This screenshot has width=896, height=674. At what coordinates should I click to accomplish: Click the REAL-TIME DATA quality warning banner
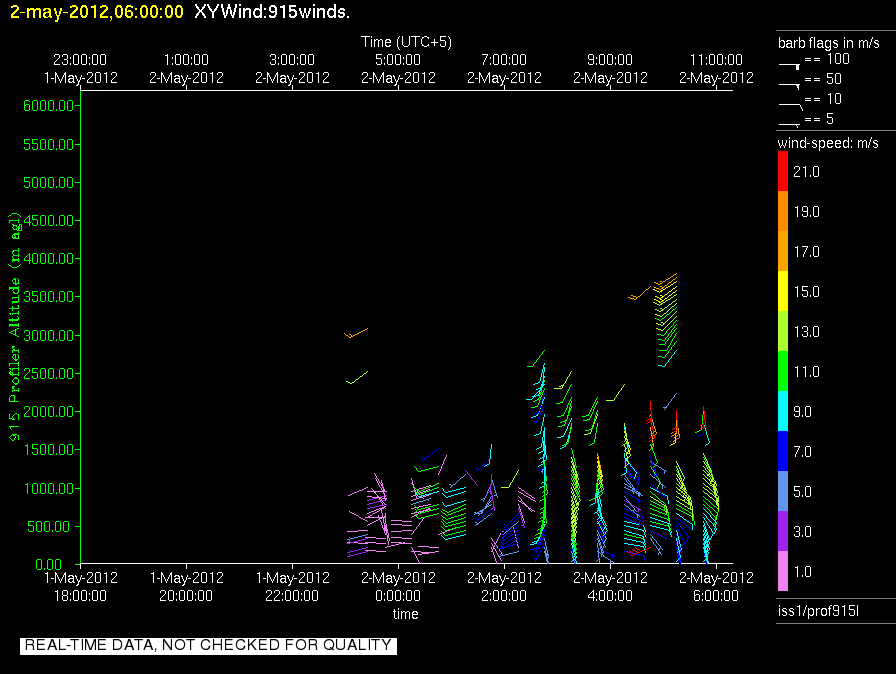tap(208, 645)
